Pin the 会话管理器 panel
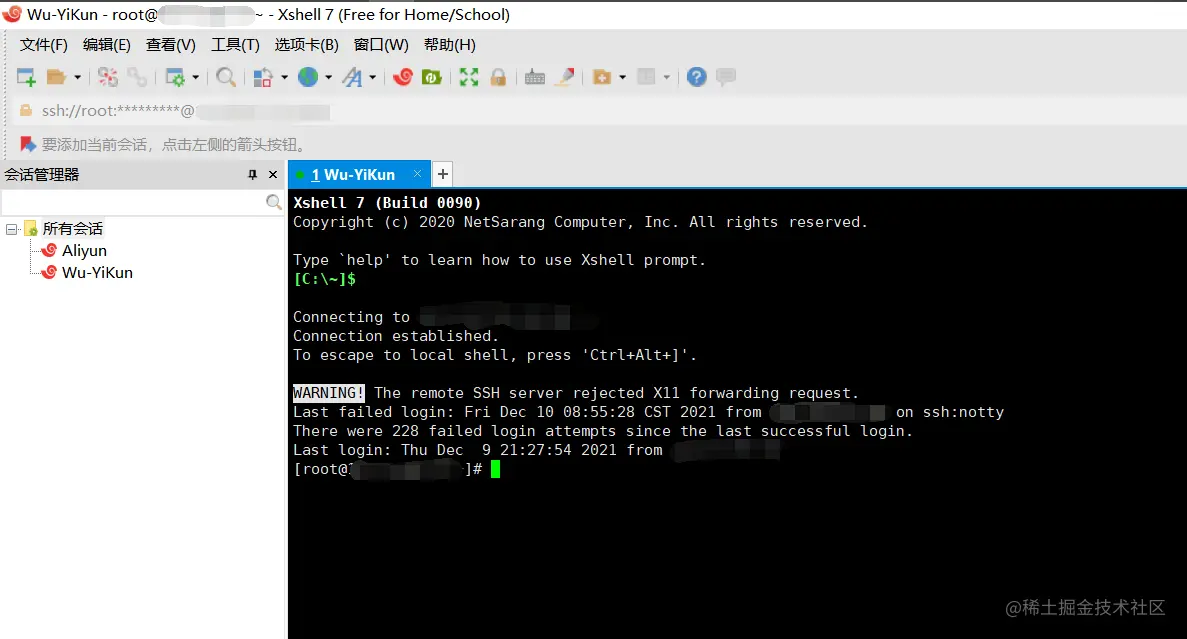 (253, 175)
